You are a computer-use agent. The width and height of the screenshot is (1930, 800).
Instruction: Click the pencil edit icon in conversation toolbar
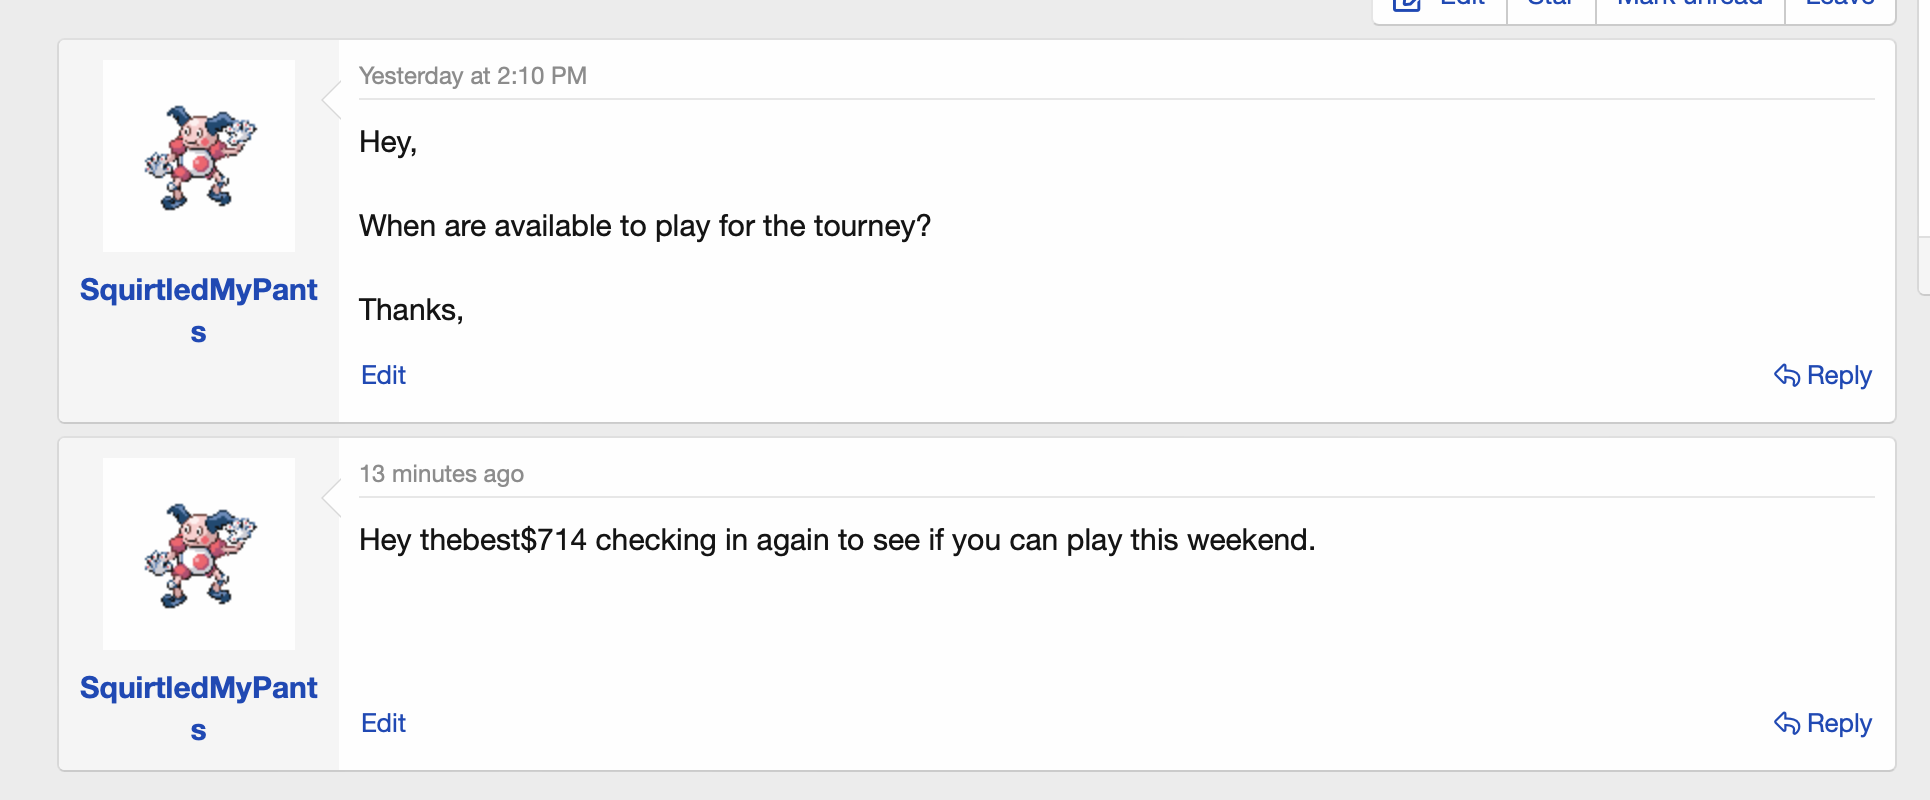tap(1407, 4)
